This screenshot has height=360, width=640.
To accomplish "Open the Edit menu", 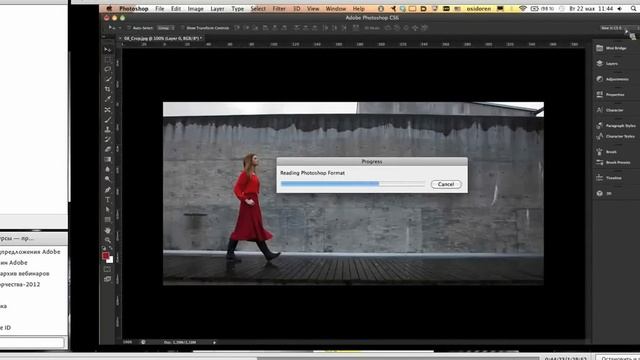I will (x=176, y=9).
